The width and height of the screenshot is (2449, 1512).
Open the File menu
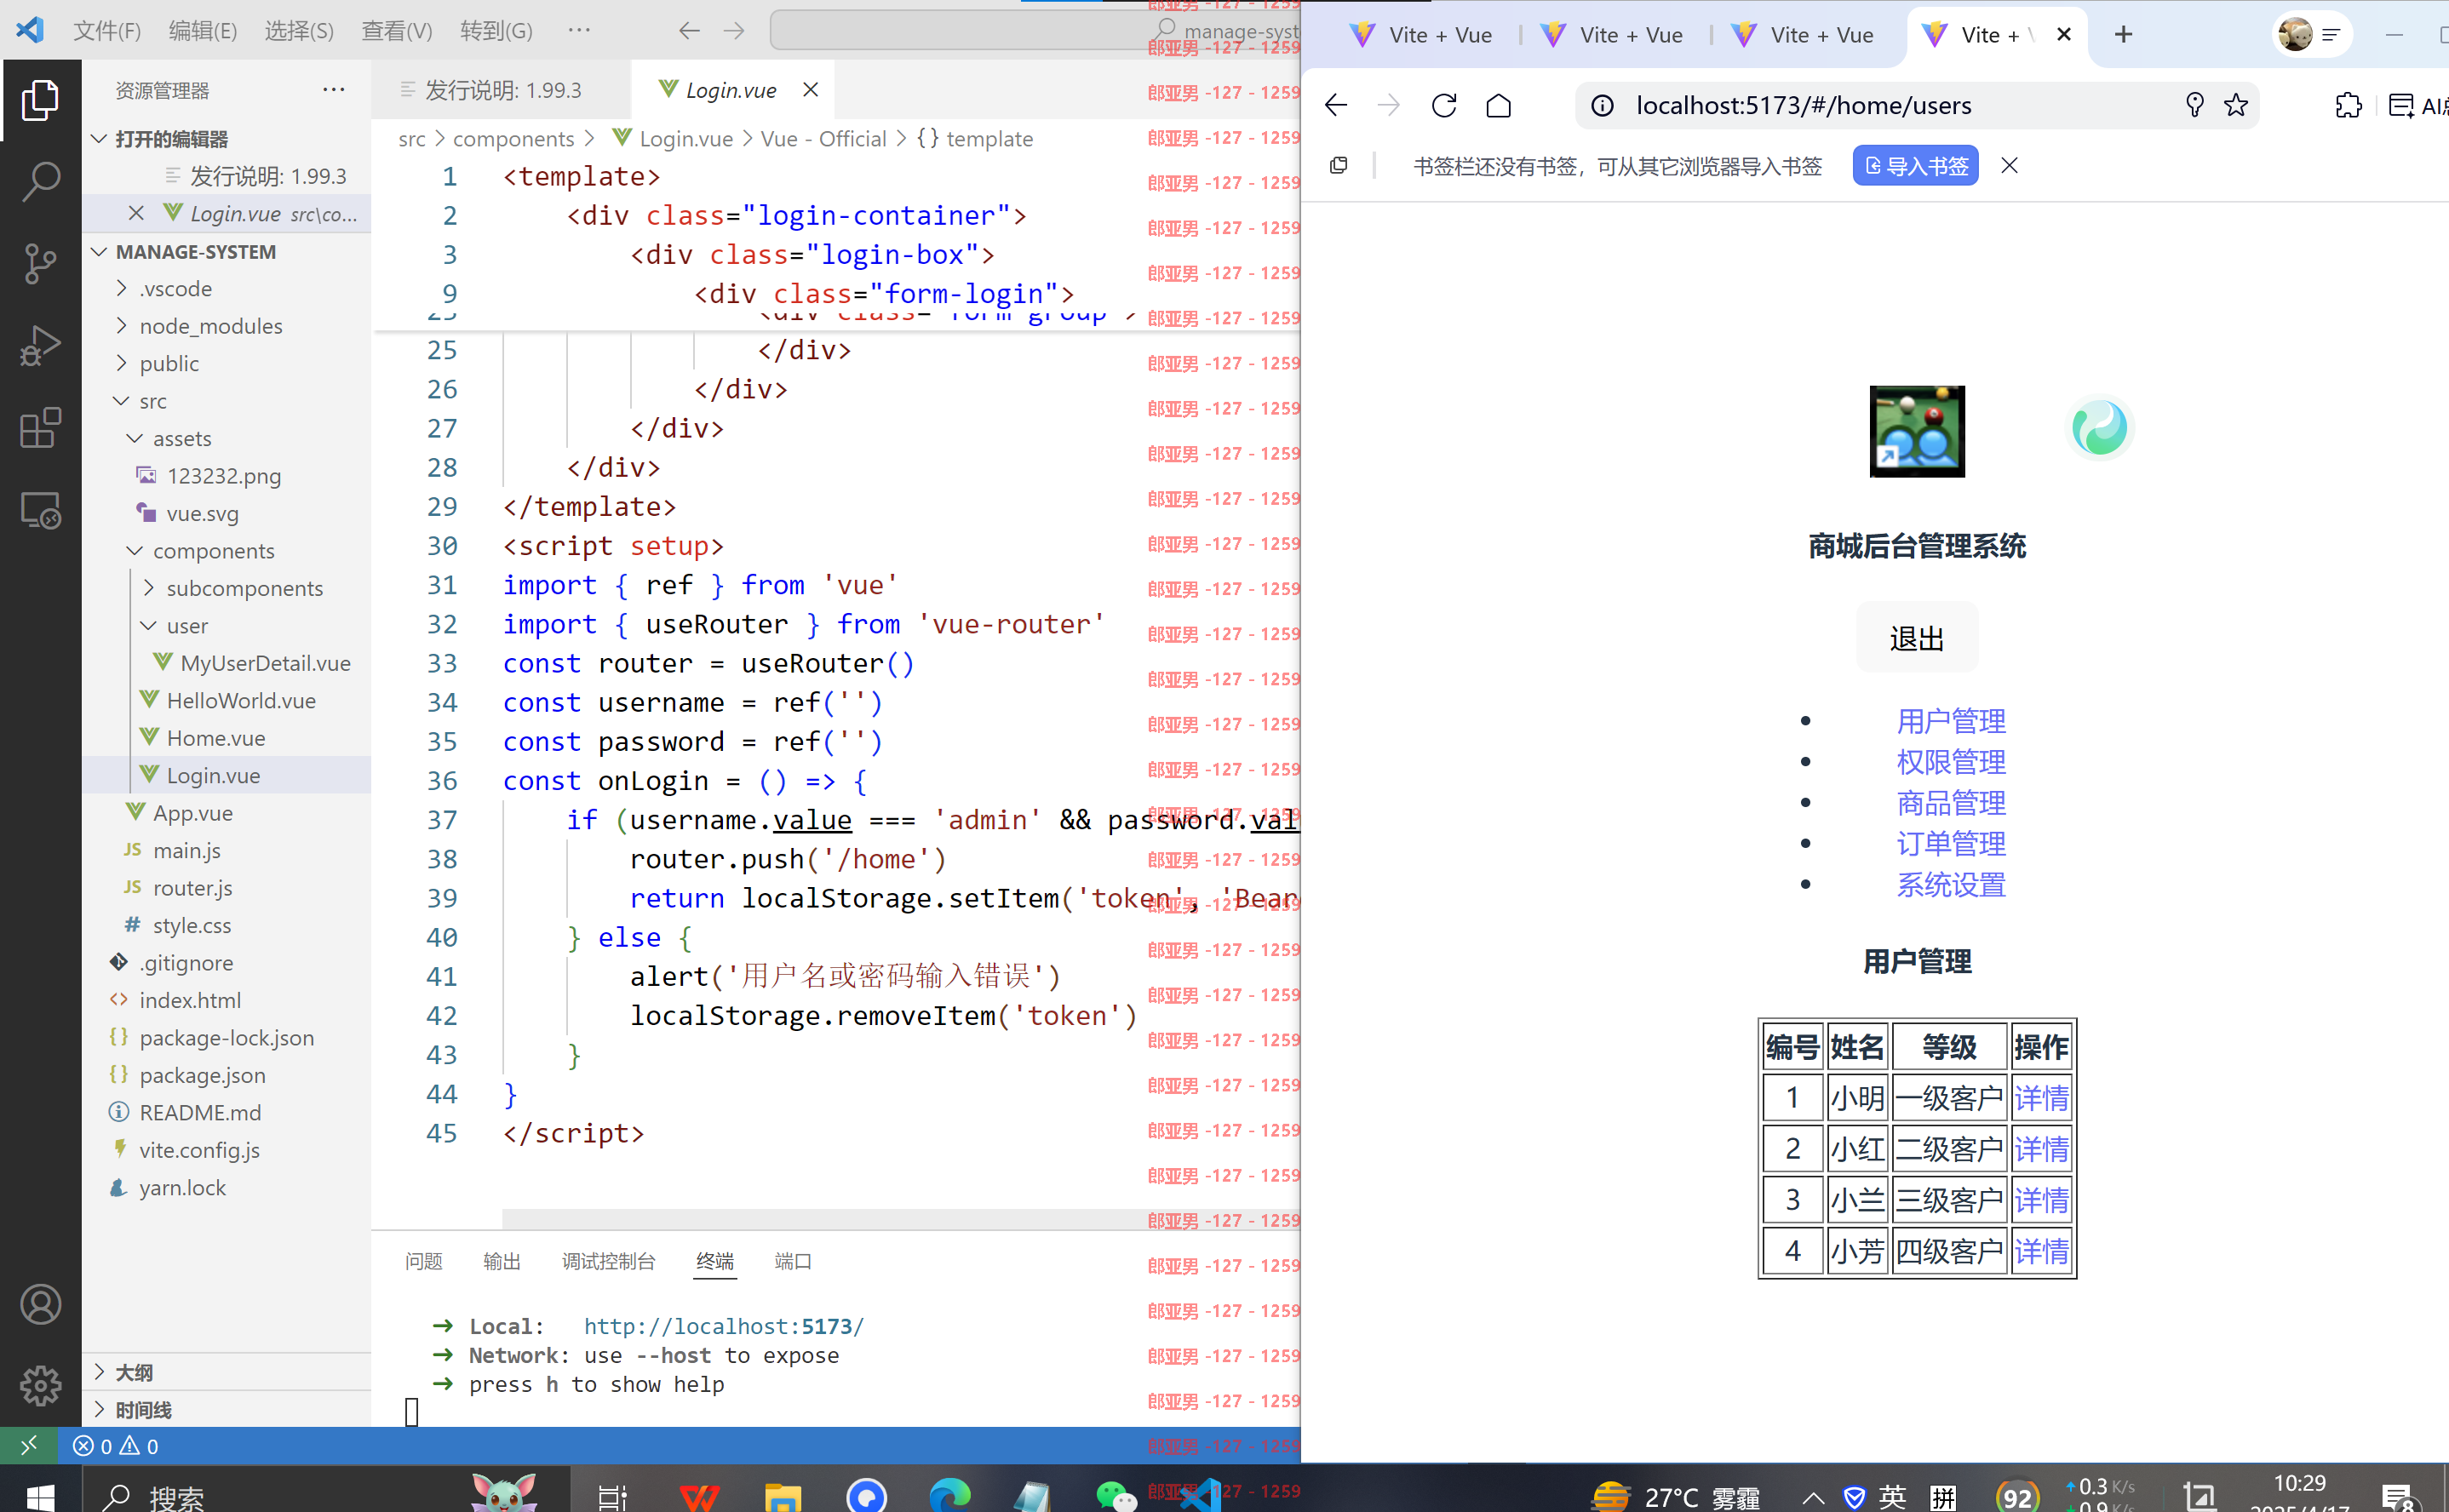(x=107, y=31)
